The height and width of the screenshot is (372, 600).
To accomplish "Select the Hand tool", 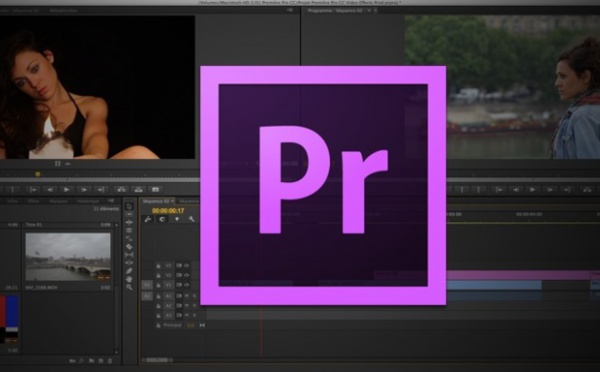I will coord(129,279).
